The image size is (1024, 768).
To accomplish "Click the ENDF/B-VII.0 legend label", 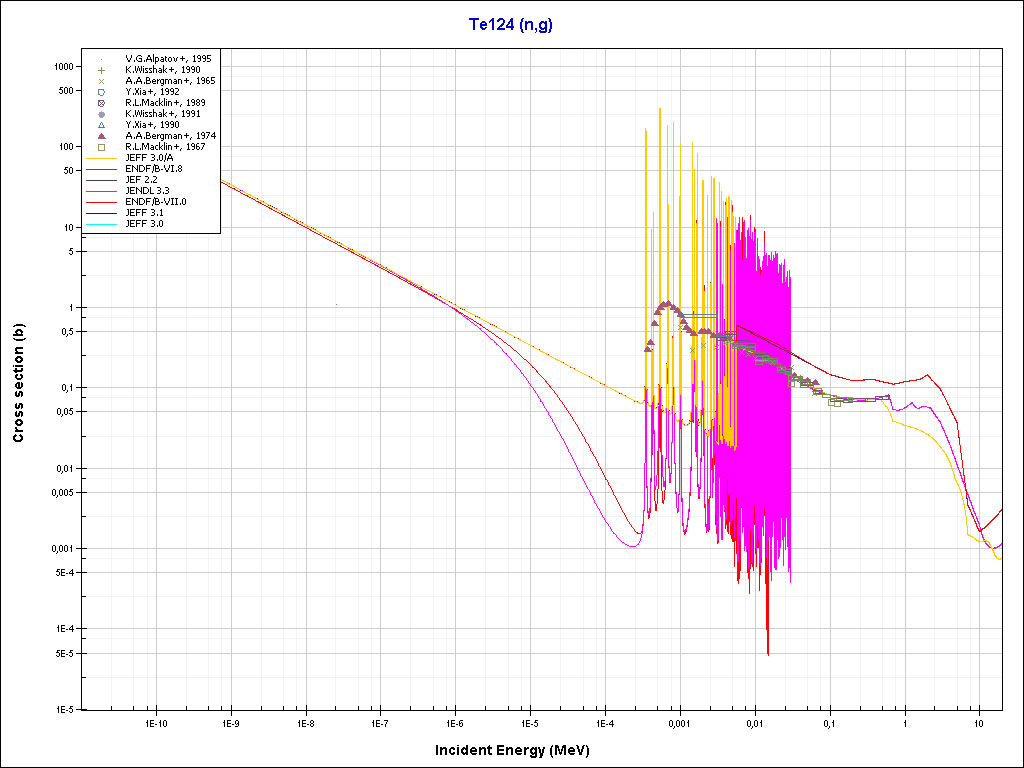I will pyautogui.click(x=155, y=202).
